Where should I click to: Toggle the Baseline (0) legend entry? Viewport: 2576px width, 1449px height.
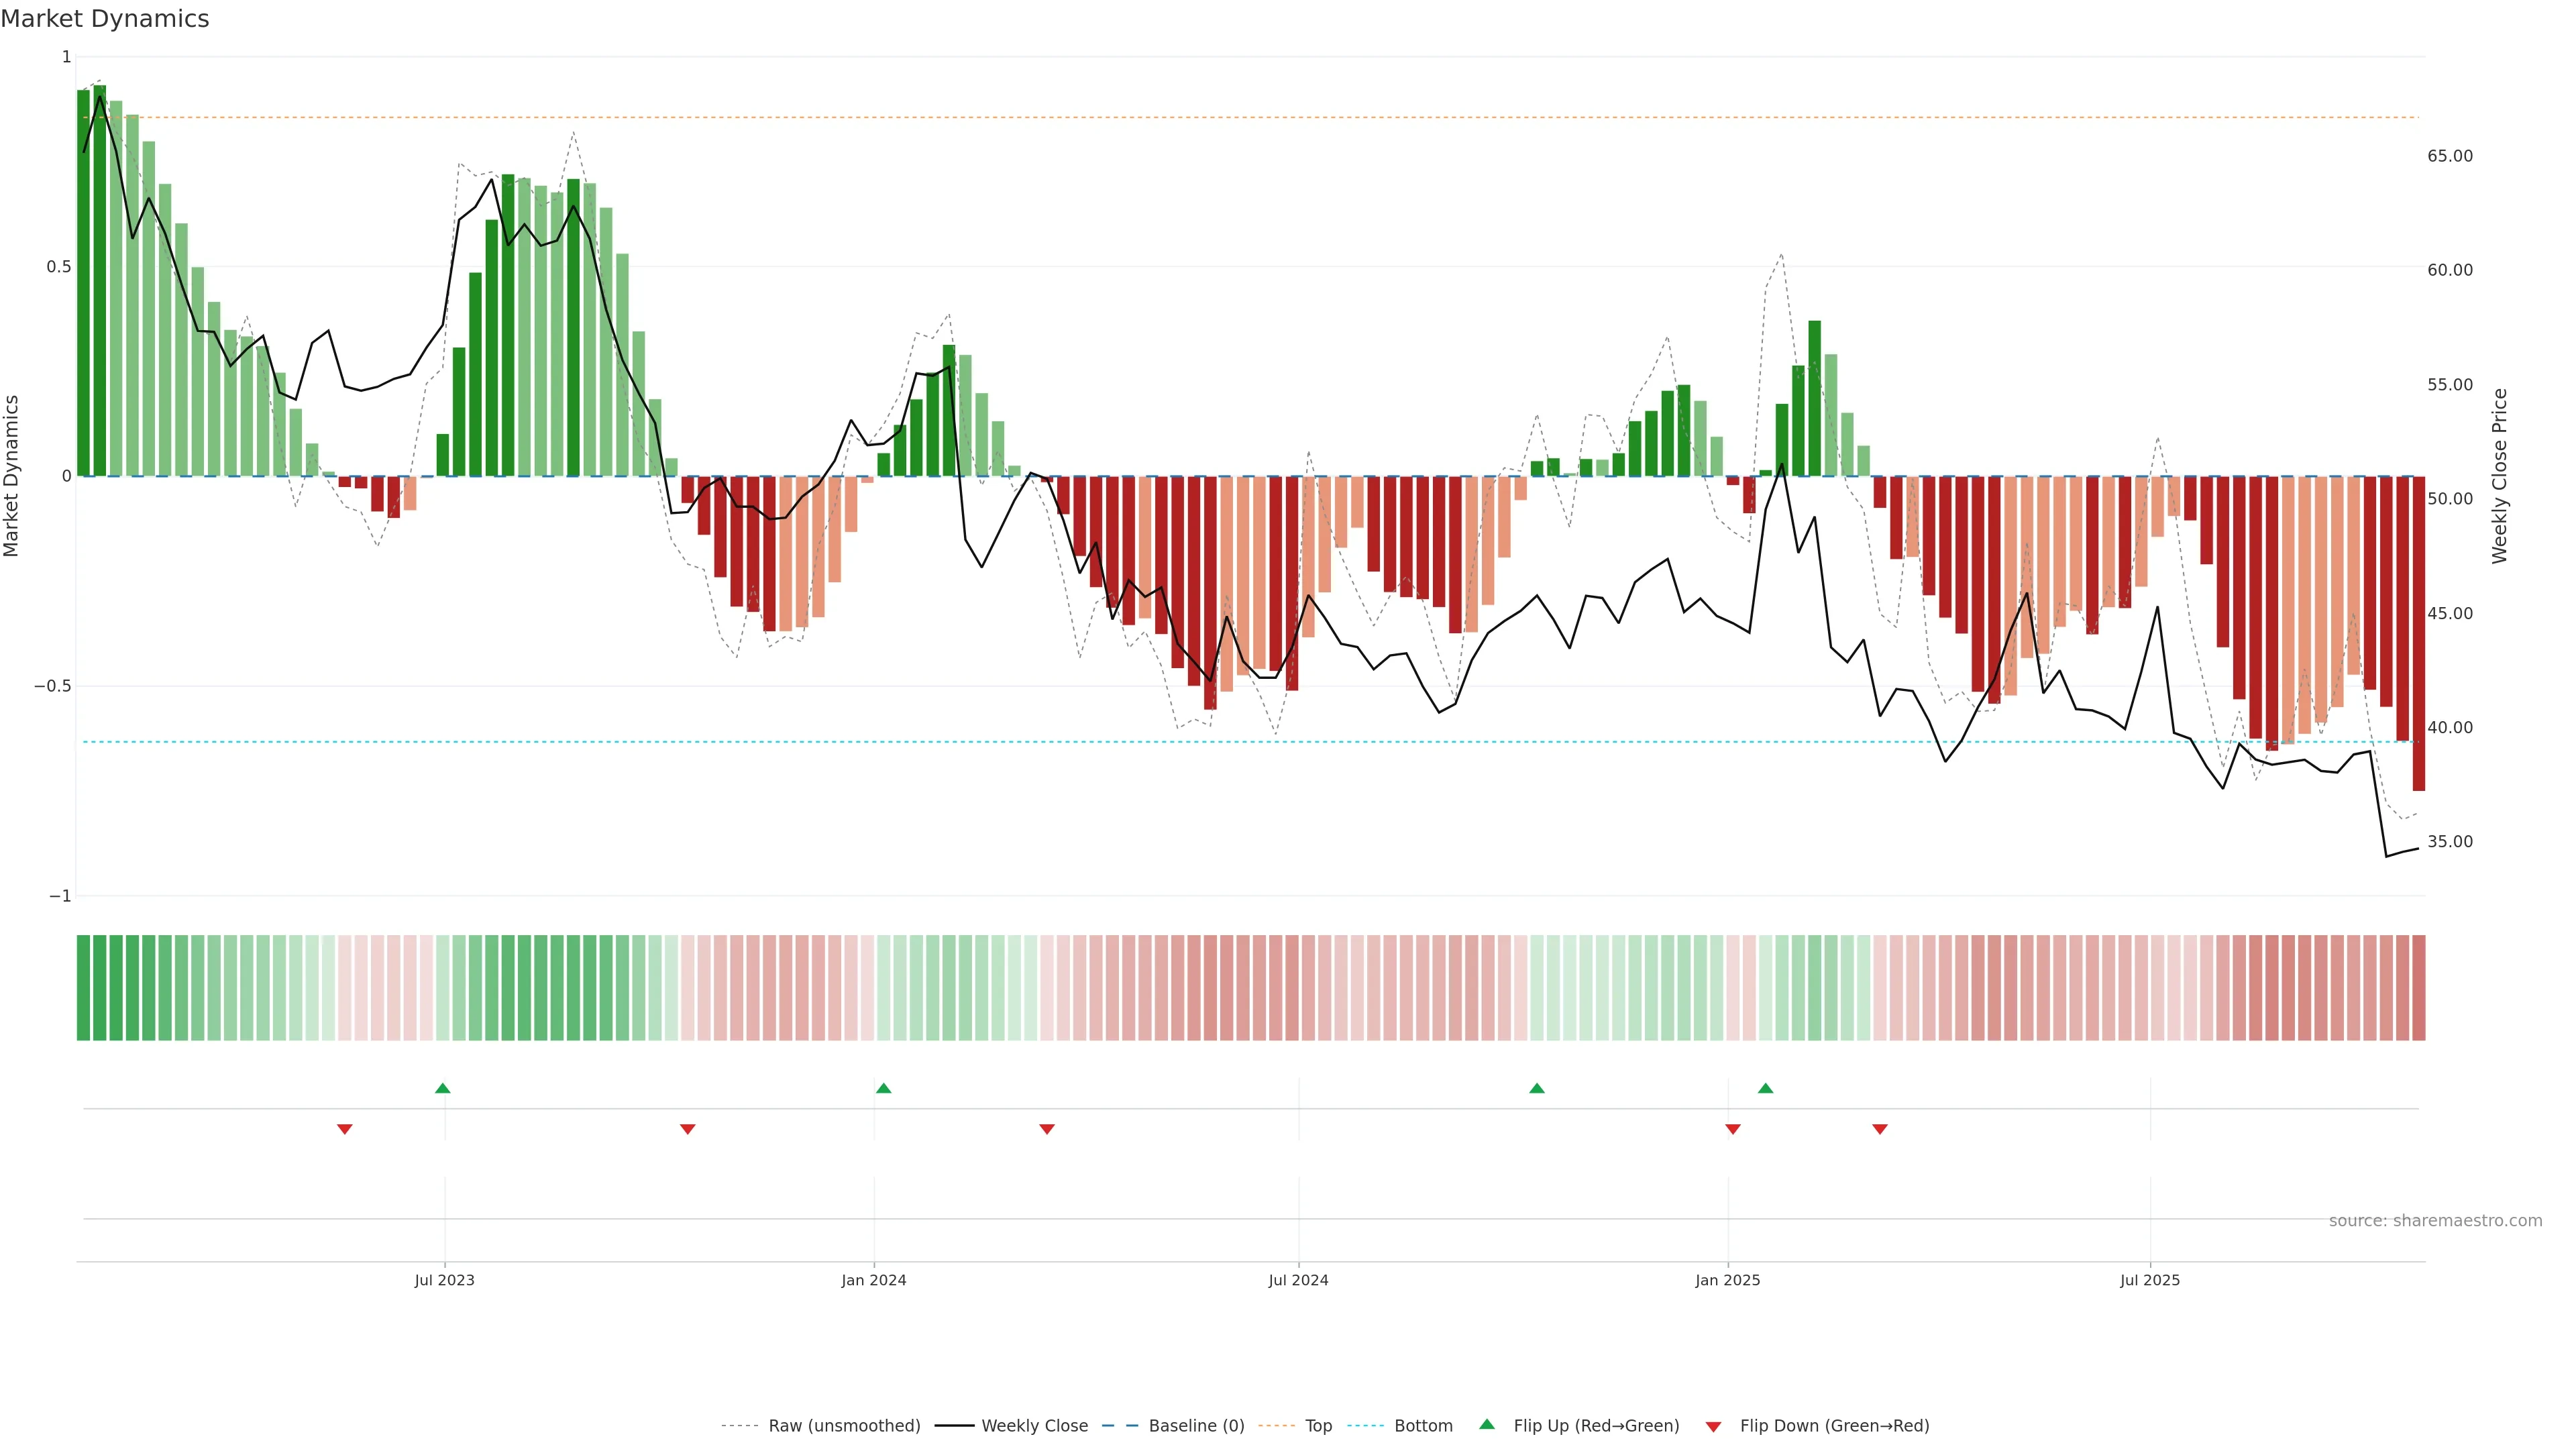click(x=1196, y=1426)
